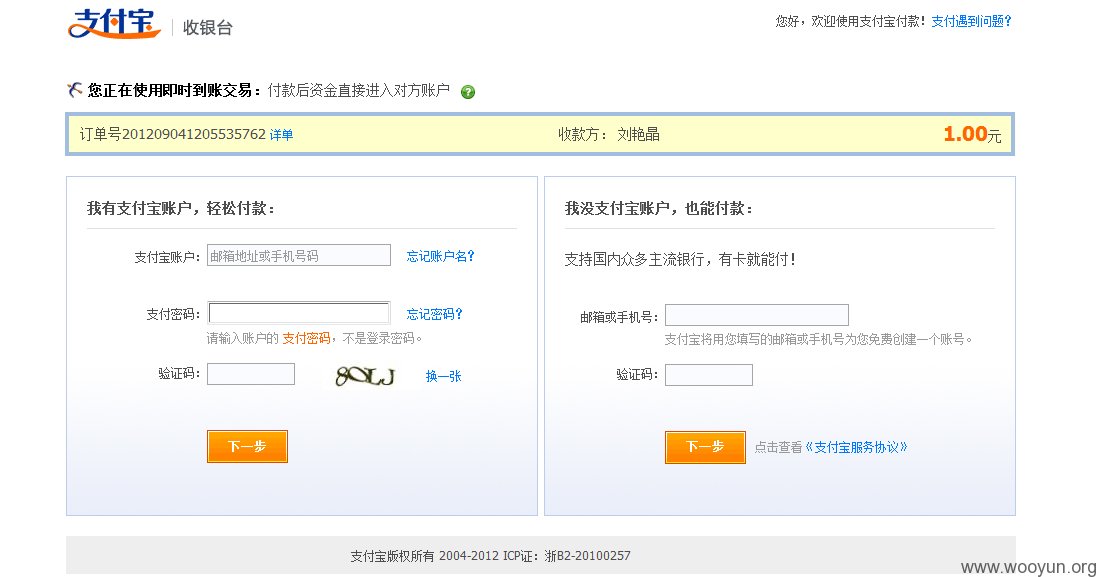This screenshot has height=577, width=1097.
Task: Click order number 201209041205535762
Action: coord(194,134)
